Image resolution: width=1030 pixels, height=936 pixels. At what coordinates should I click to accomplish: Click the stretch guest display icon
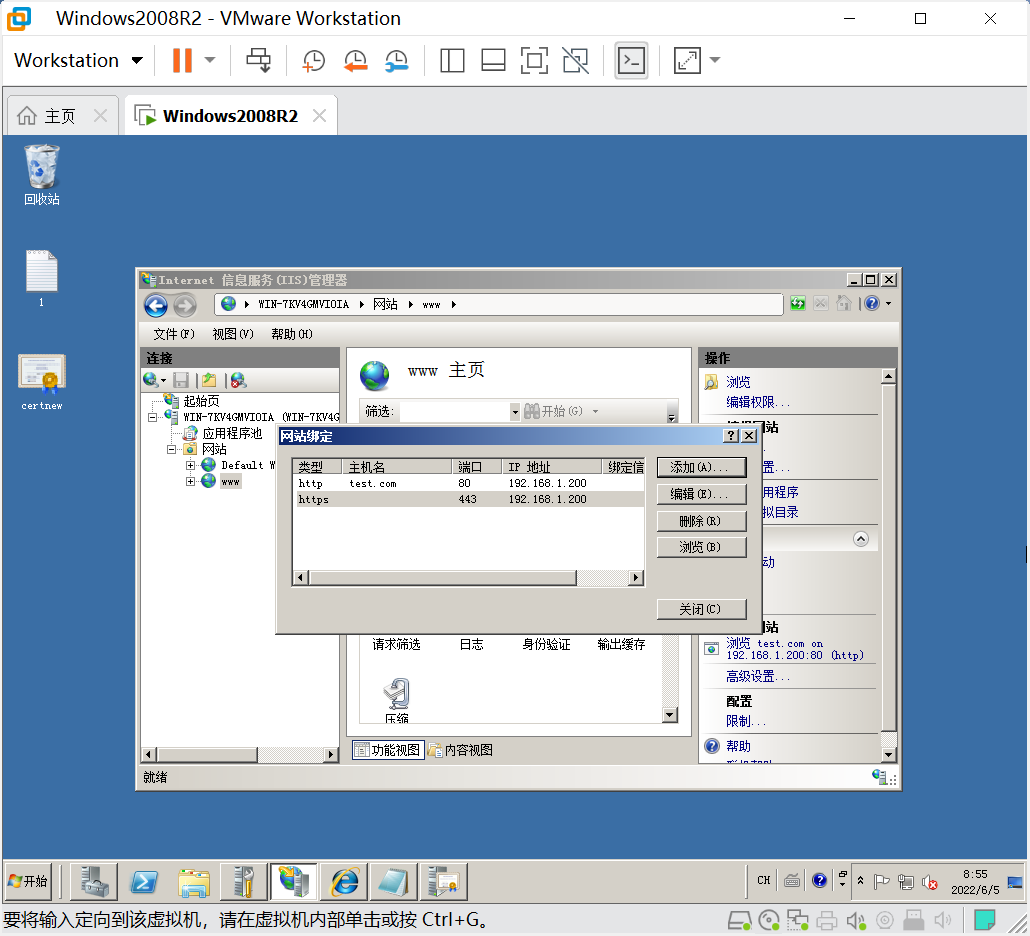click(687, 60)
